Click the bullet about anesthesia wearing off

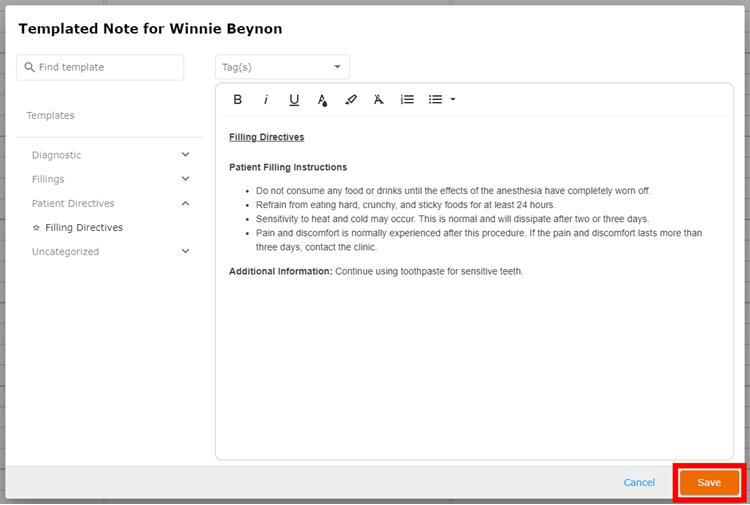(453, 191)
